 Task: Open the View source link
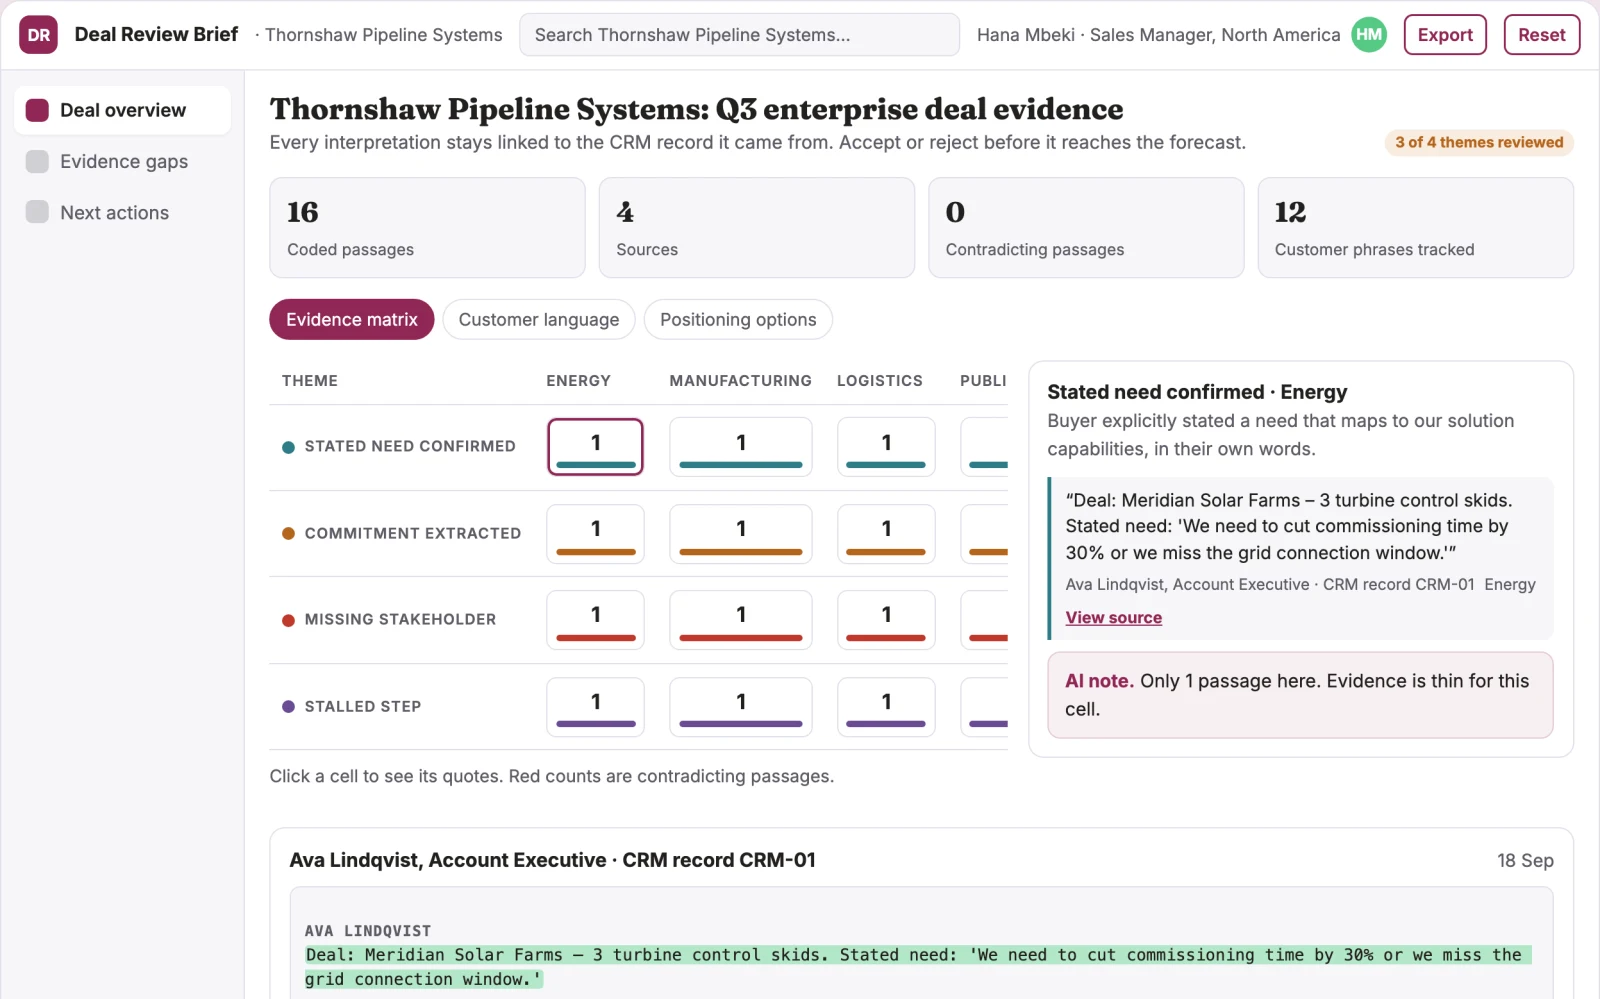coord(1113,618)
